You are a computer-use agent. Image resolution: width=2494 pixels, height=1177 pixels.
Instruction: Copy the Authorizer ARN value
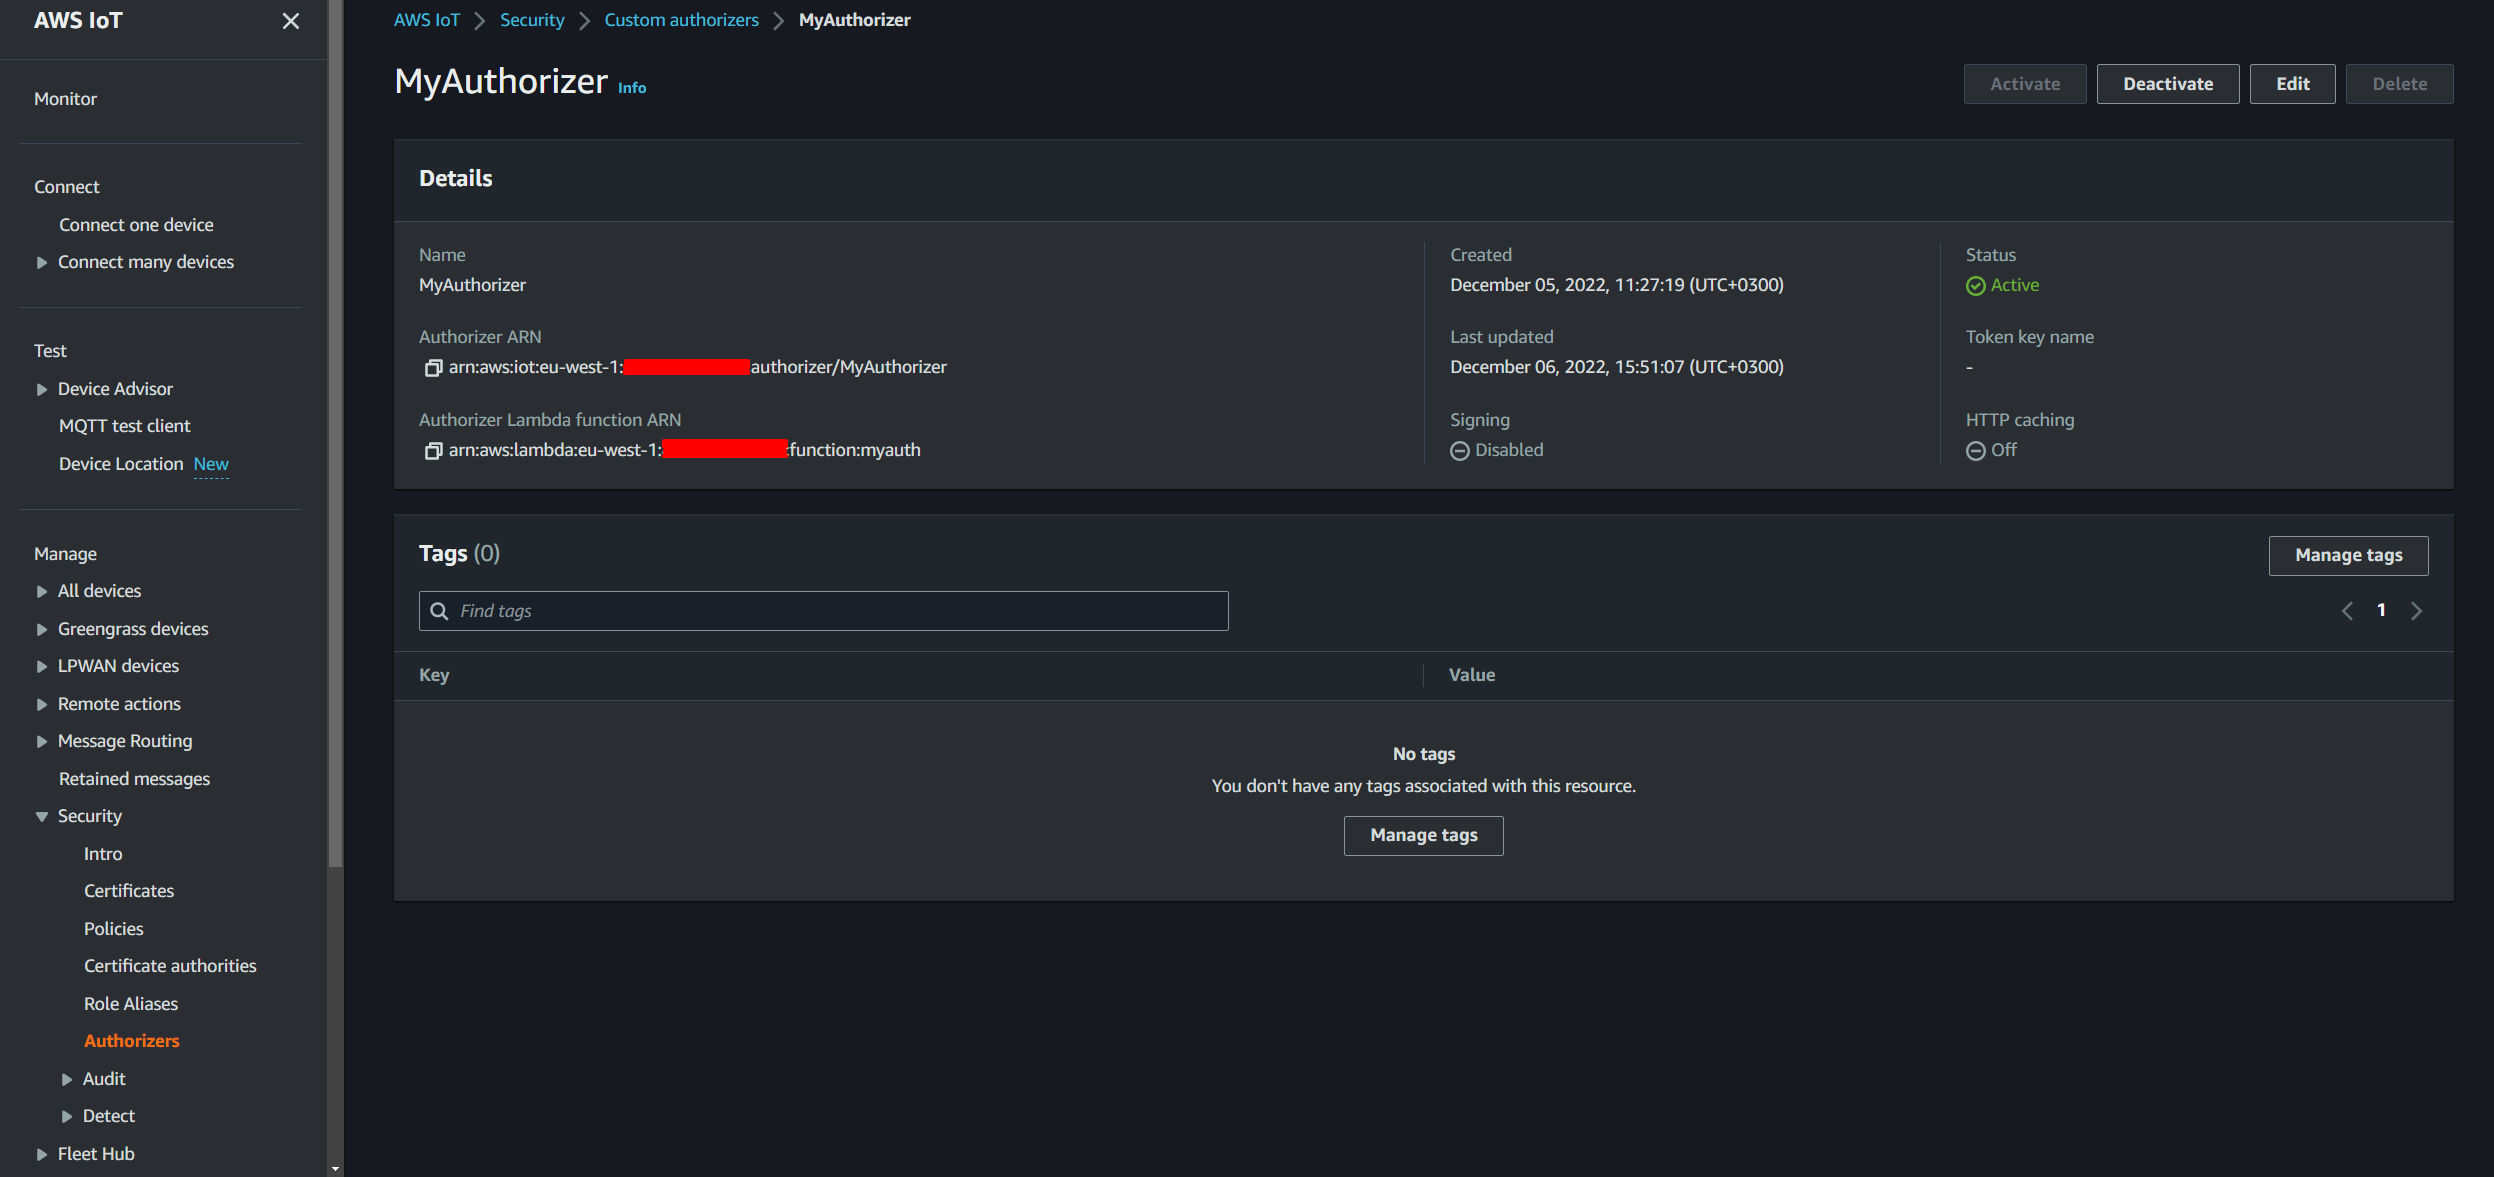(x=433, y=367)
